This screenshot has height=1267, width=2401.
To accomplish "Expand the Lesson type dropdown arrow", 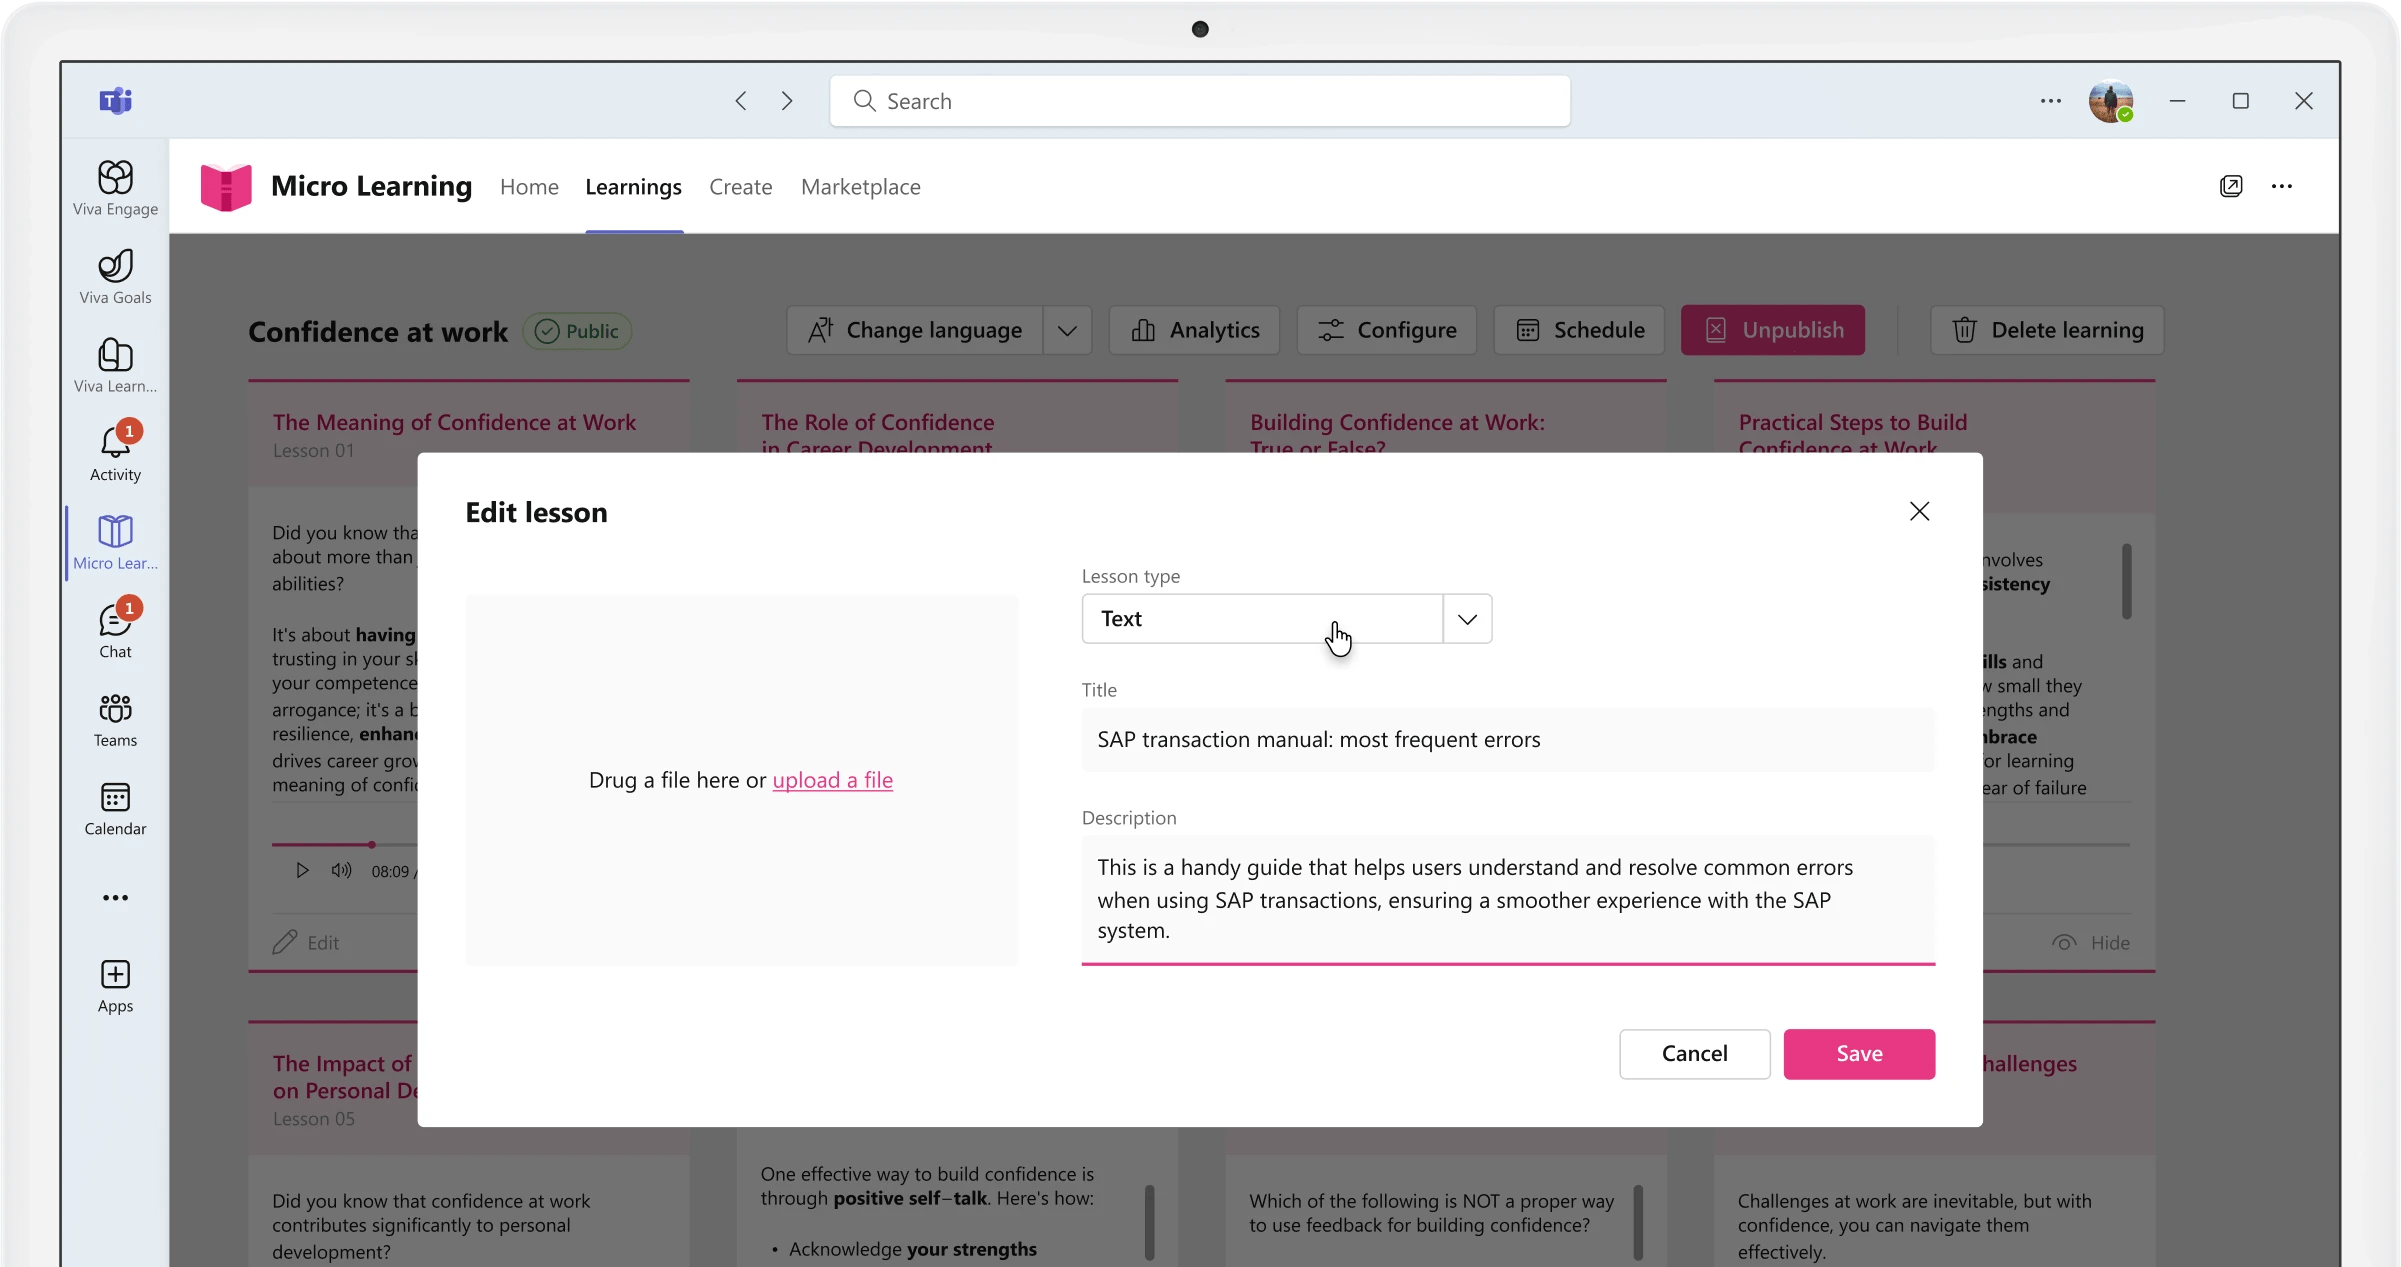I will pyautogui.click(x=1467, y=619).
